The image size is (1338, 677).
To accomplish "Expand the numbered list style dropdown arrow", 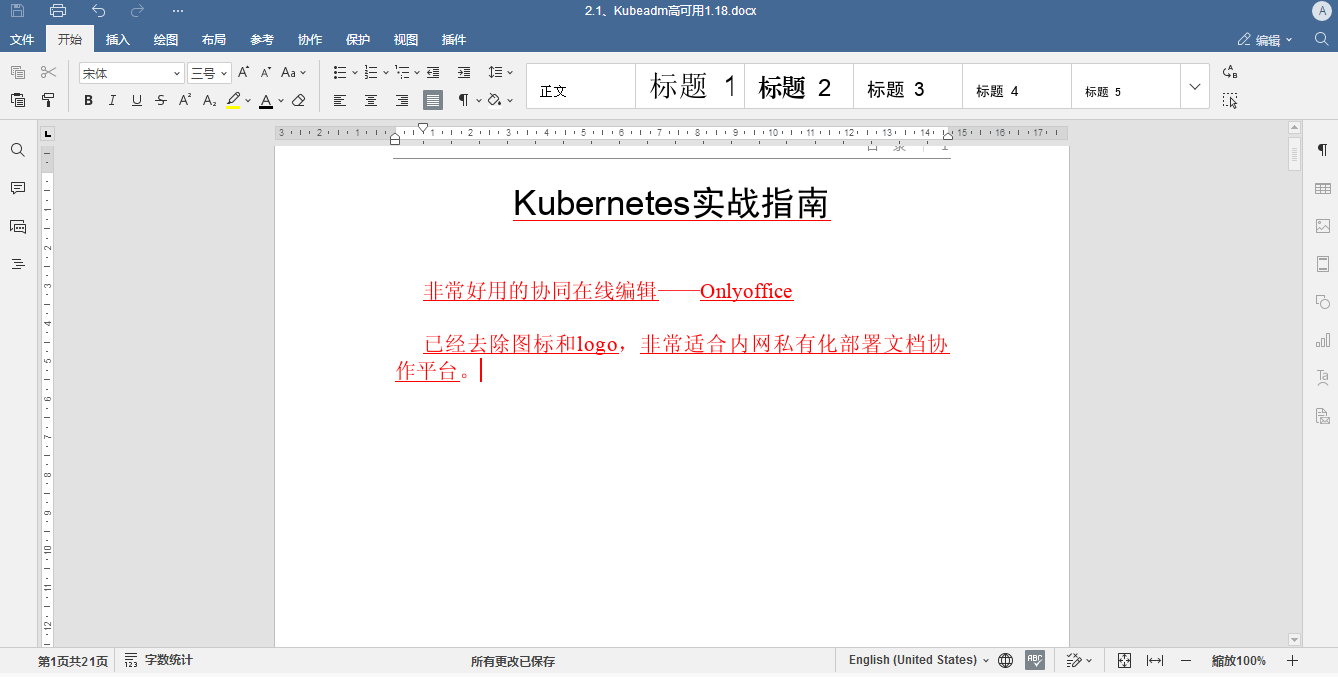I will (386, 73).
